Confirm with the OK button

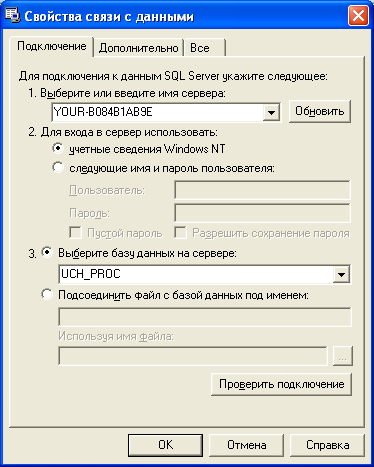coord(165,445)
